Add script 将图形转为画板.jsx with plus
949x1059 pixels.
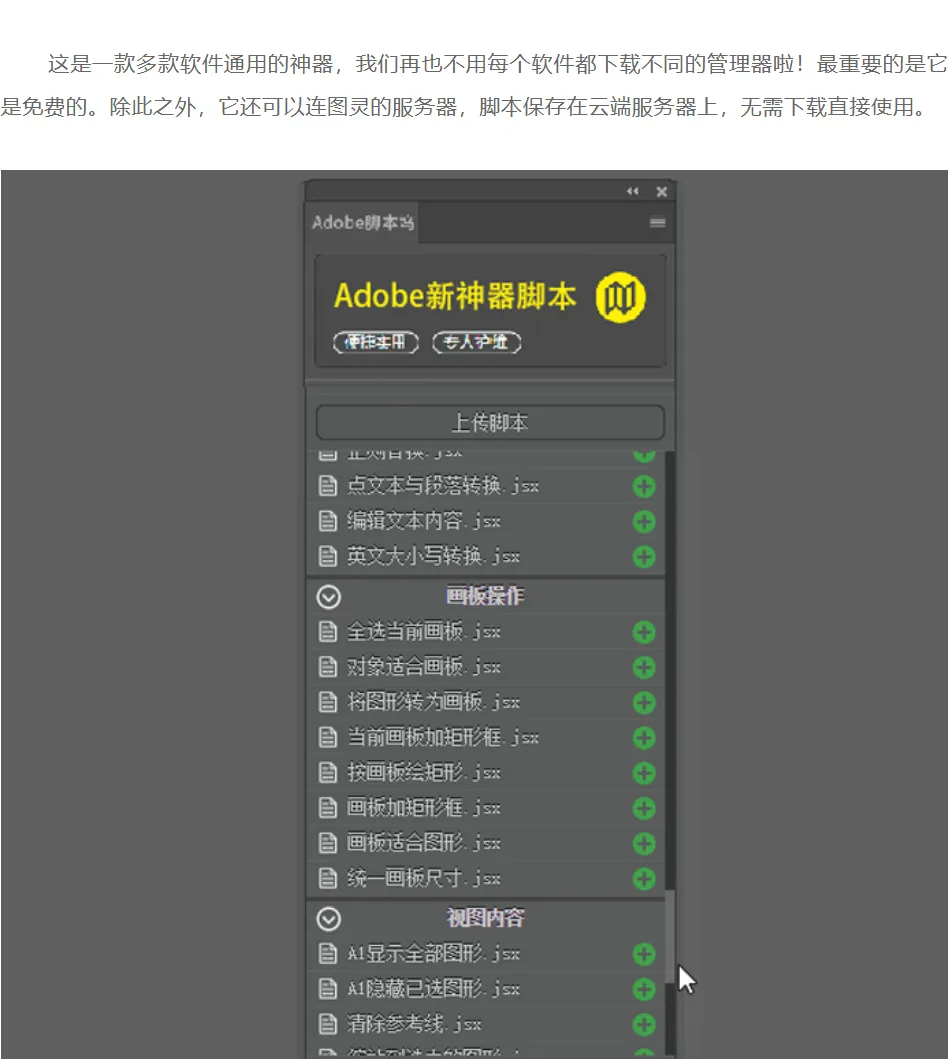pyautogui.click(x=644, y=702)
